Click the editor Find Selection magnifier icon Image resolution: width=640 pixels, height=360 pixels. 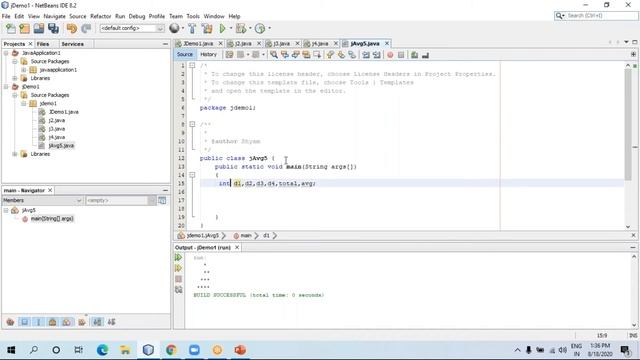274,55
